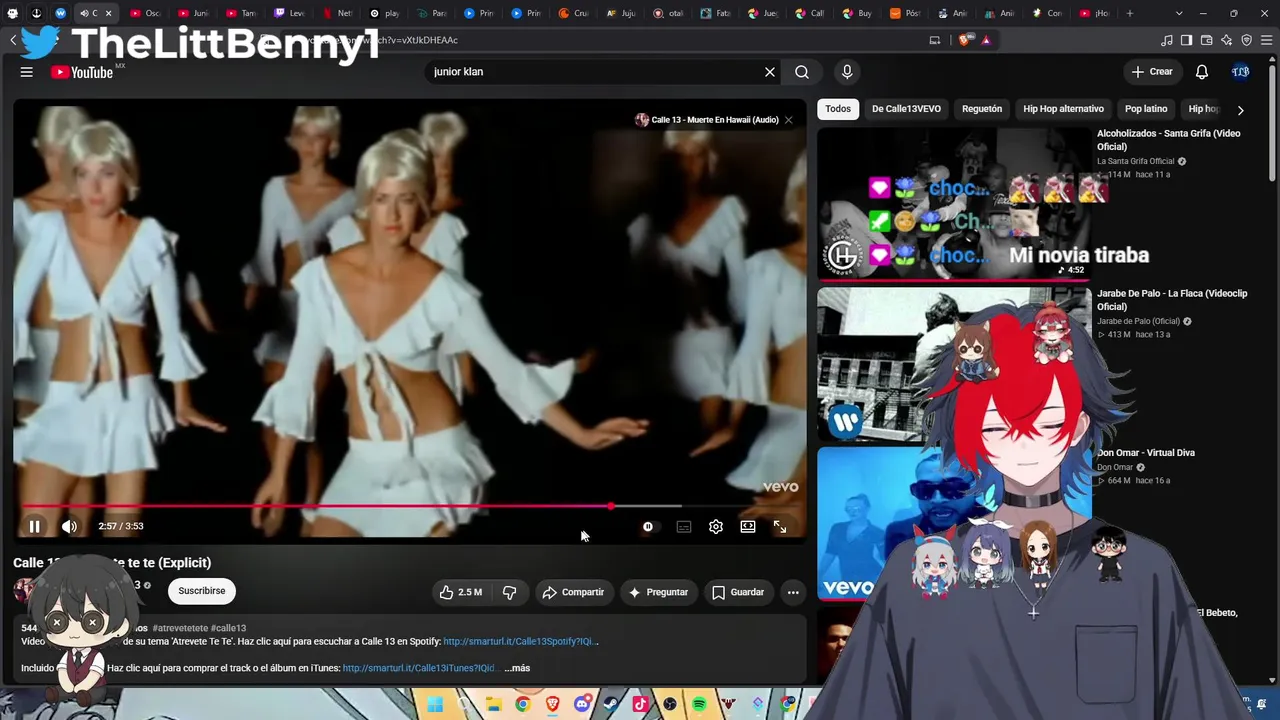Open the Calle 13 - Muerte En Hawaii card
Image resolution: width=1280 pixels, height=720 pixels.
707,120
